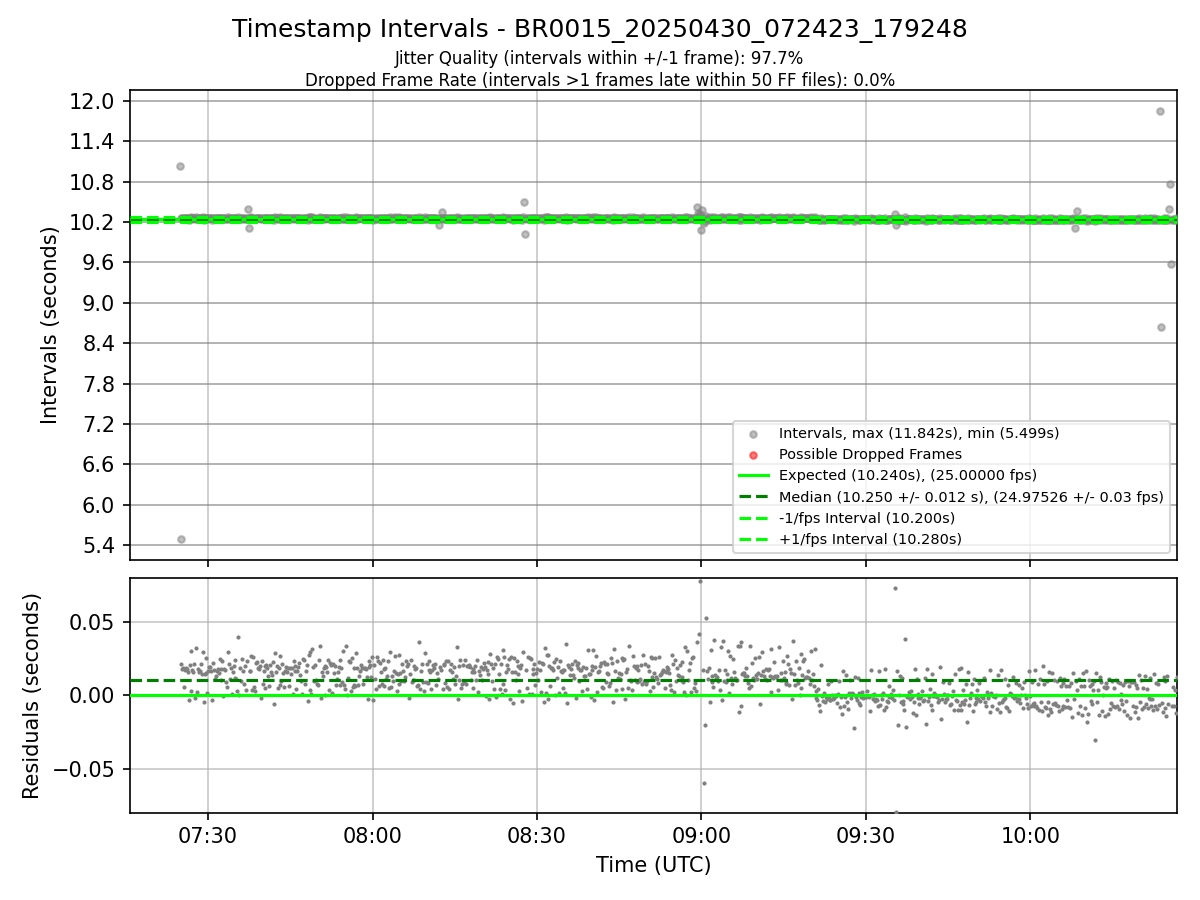Click the Jitter Quality 97.7% subtitle

click(x=599, y=58)
